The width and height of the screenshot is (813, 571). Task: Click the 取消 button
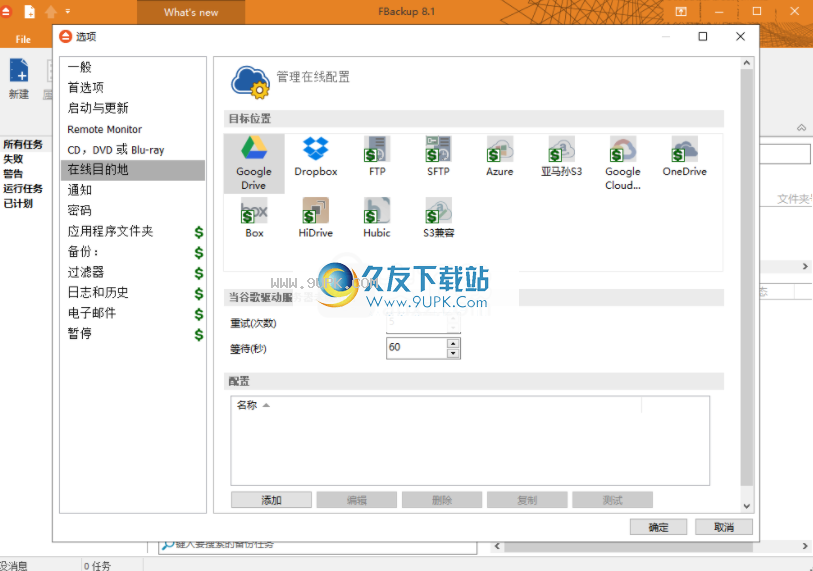(724, 527)
